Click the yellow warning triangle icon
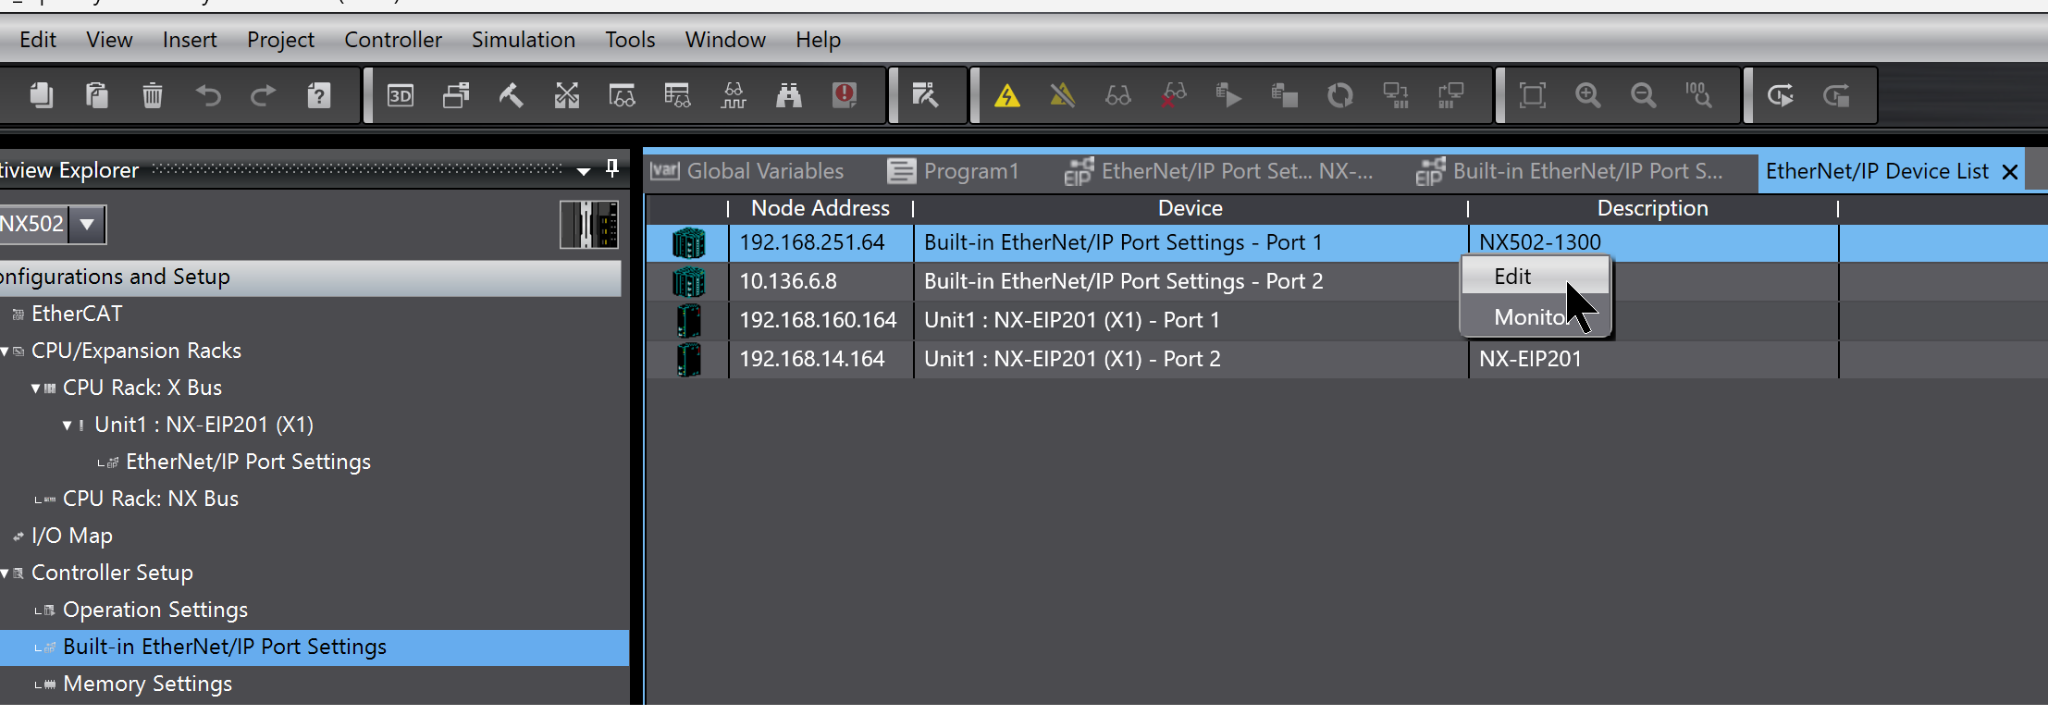 coord(1007,96)
